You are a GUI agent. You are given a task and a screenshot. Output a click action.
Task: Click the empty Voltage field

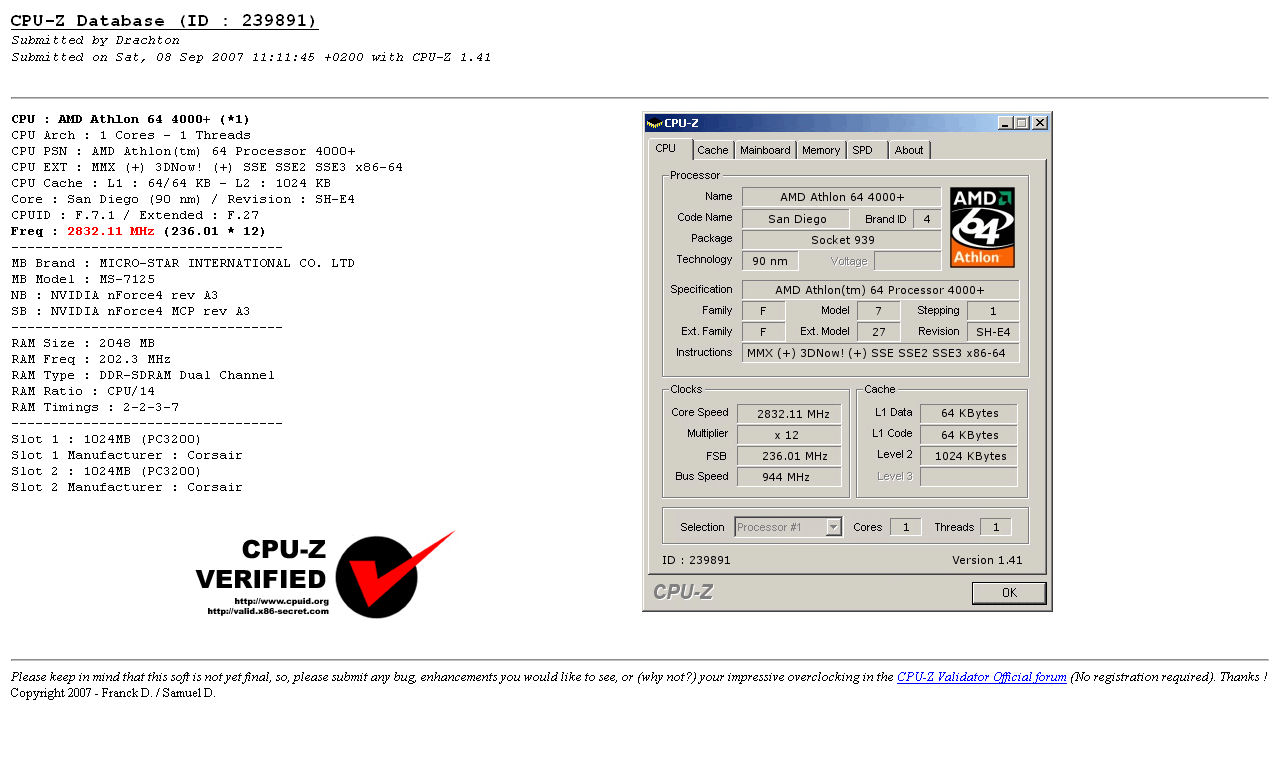click(x=908, y=261)
